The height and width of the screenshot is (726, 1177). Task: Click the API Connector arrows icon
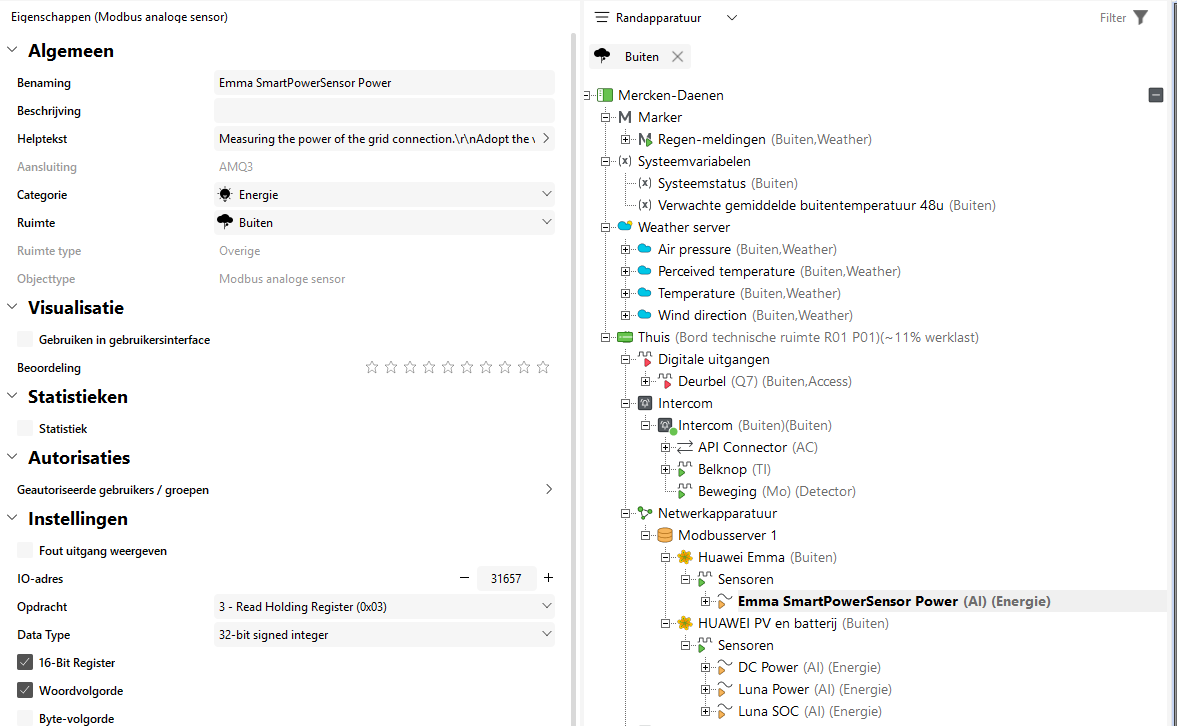[x=685, y=447]
